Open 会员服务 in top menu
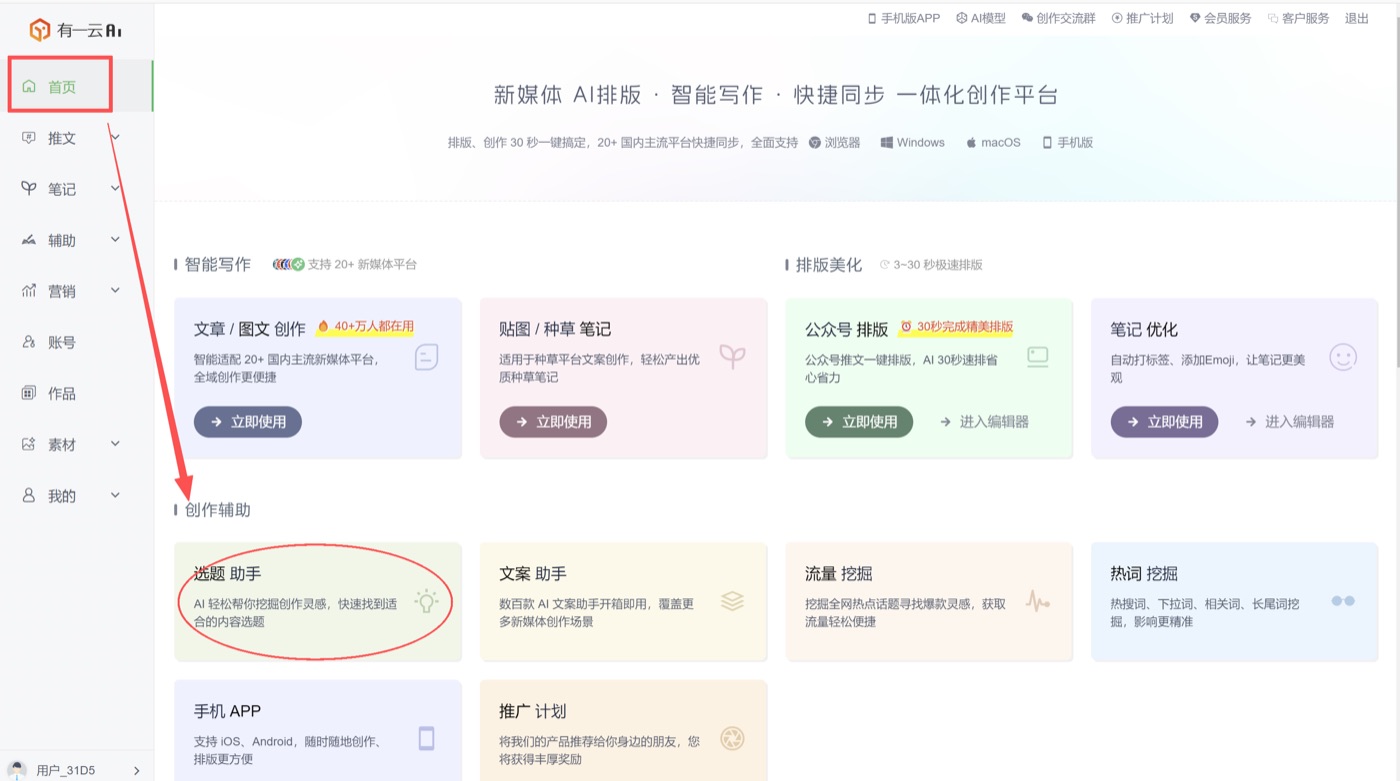This screenshot has height=781, width=1400. click(1220, 18)
